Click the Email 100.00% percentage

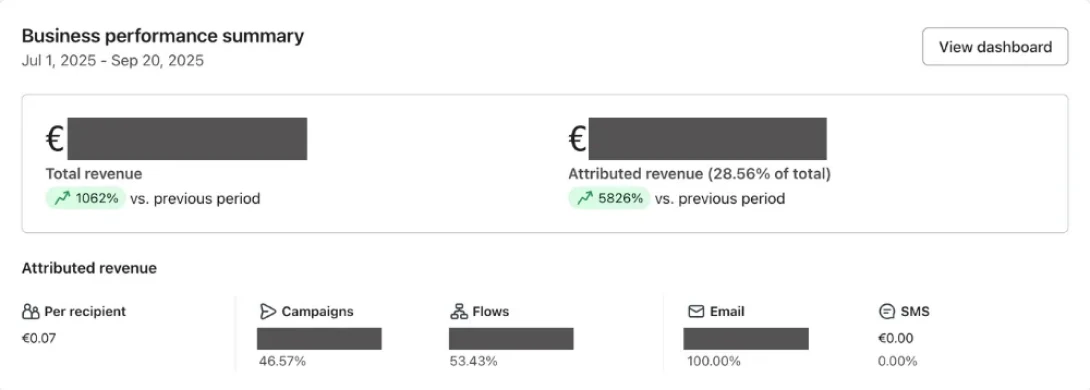(714, 361)
